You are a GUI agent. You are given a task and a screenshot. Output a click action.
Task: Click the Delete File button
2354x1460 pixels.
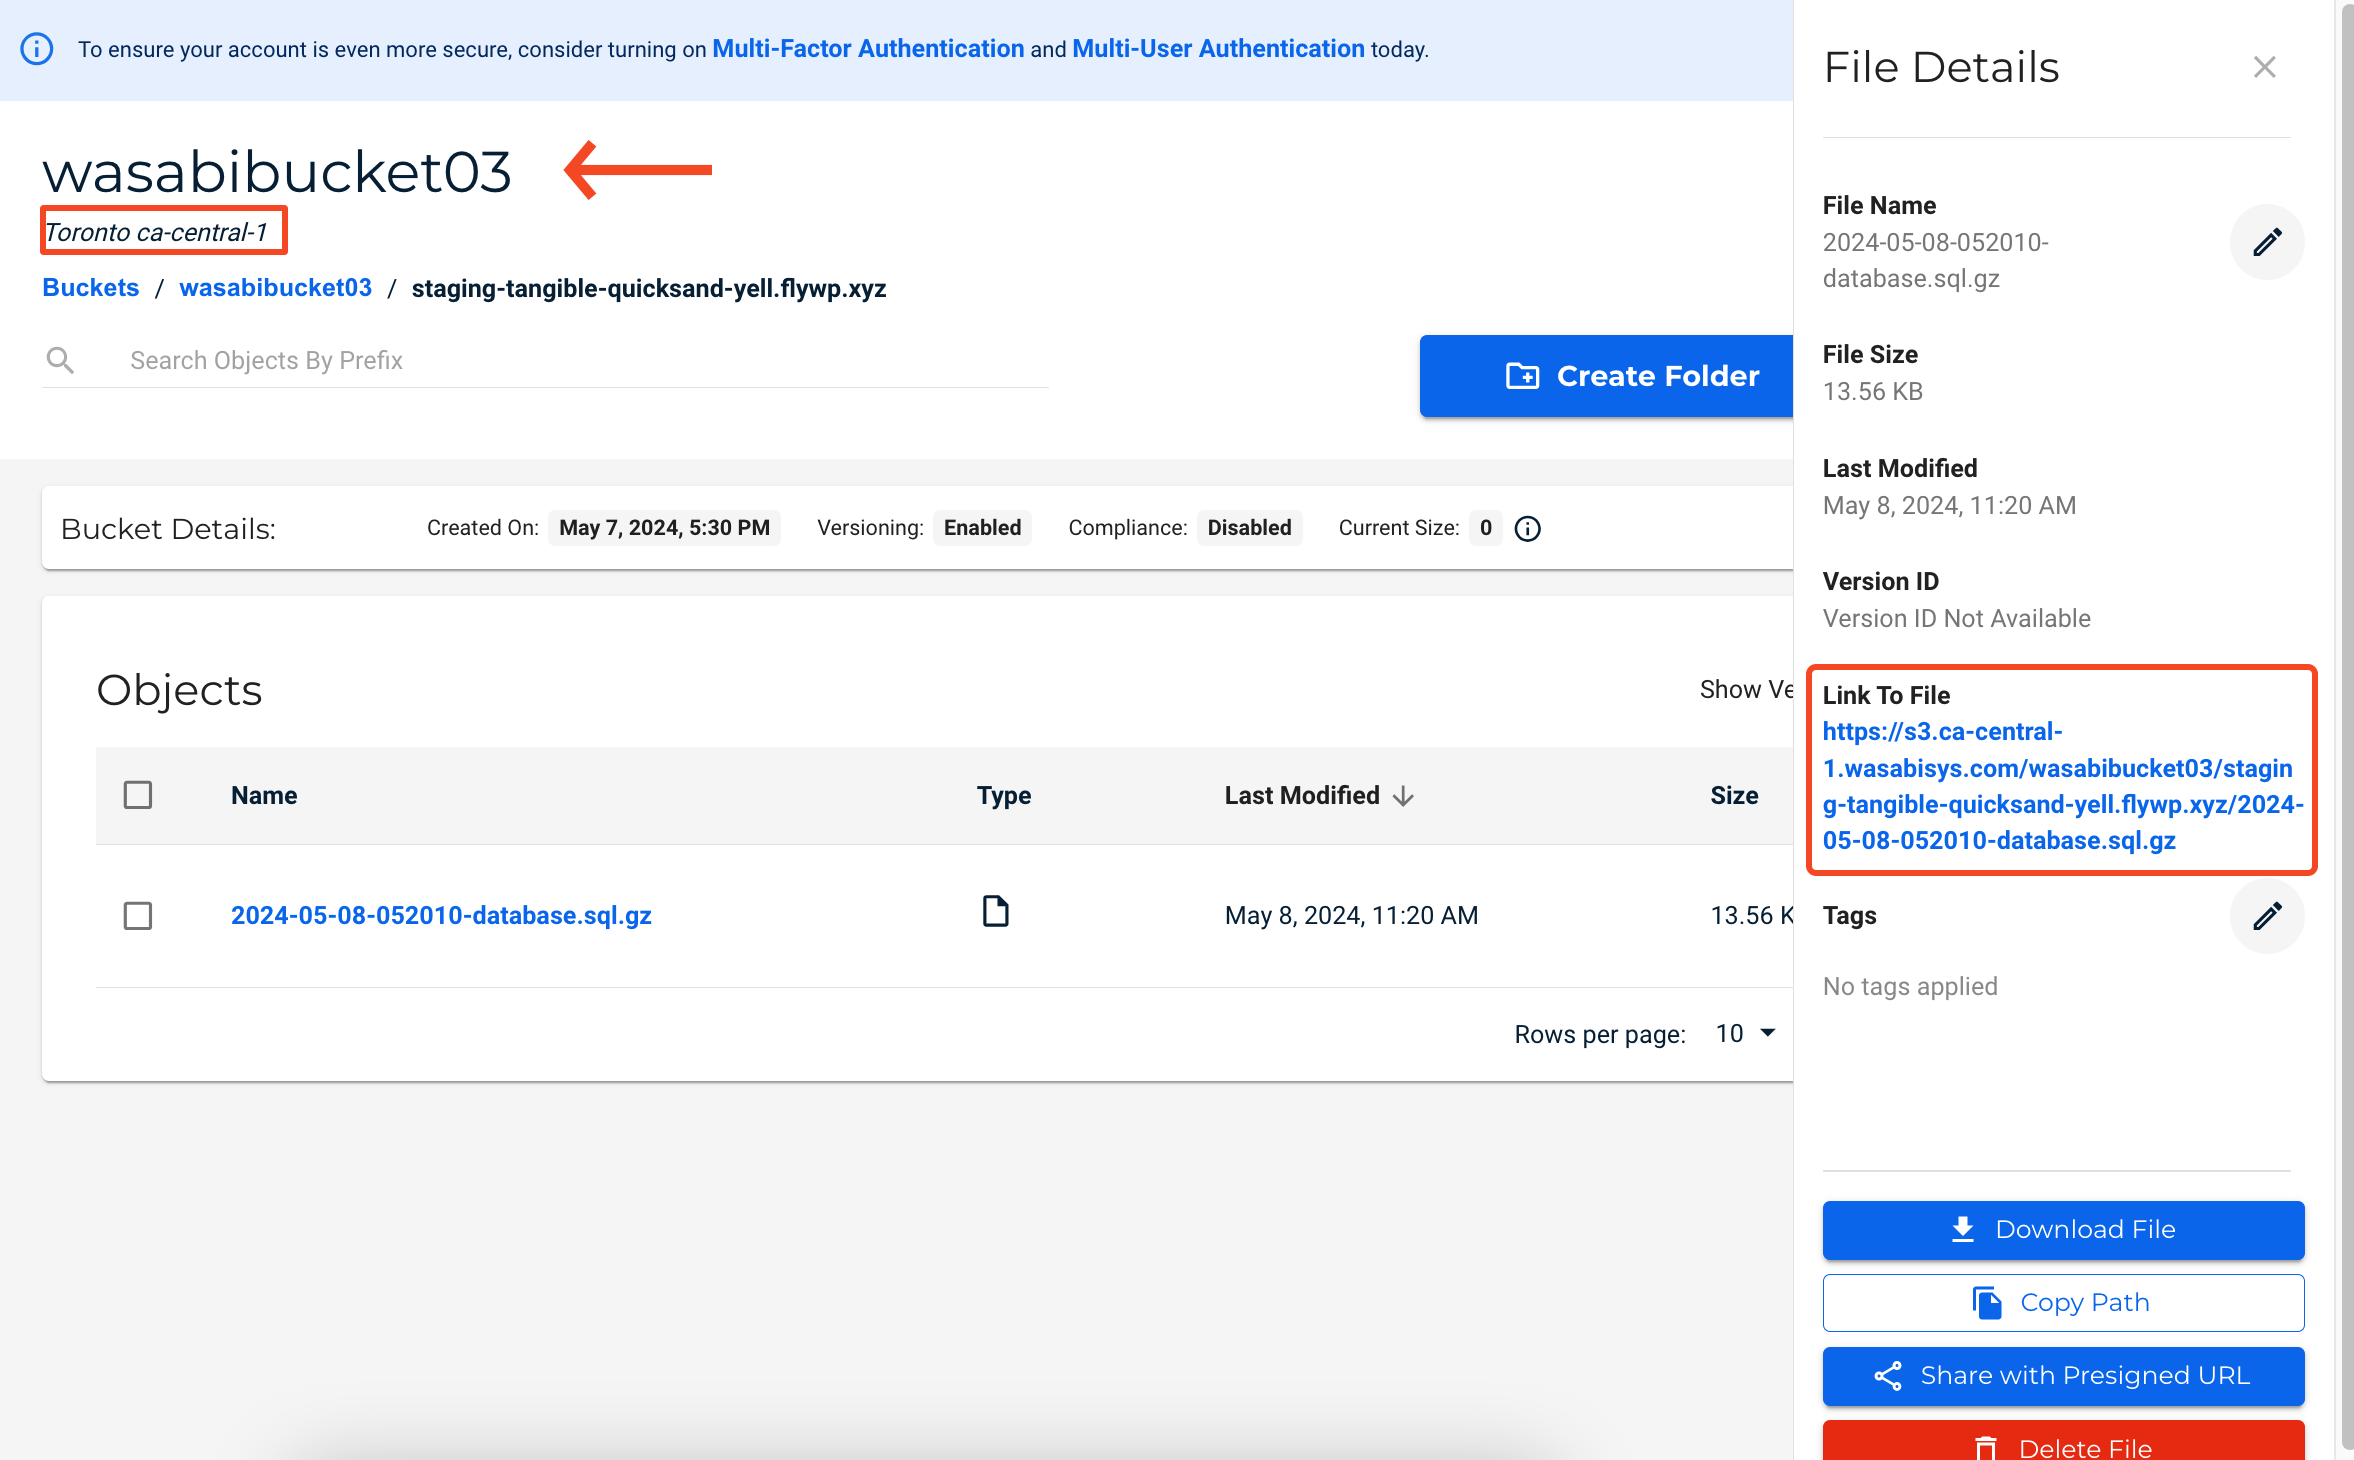click(x=2063, y=1441)
